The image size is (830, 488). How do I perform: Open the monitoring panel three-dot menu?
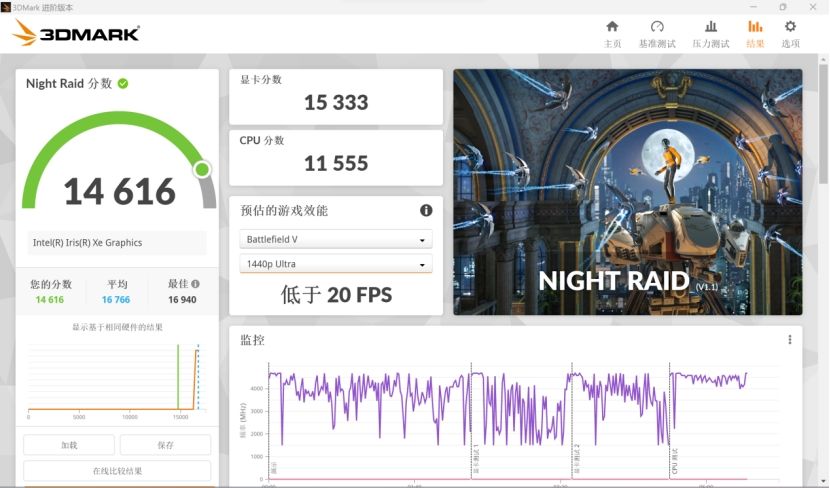coord(790,340)
